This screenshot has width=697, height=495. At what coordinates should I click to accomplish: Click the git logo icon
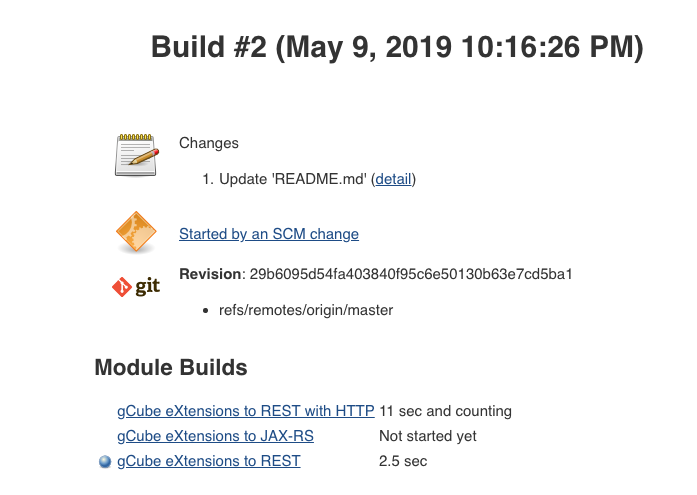(136, 286)
